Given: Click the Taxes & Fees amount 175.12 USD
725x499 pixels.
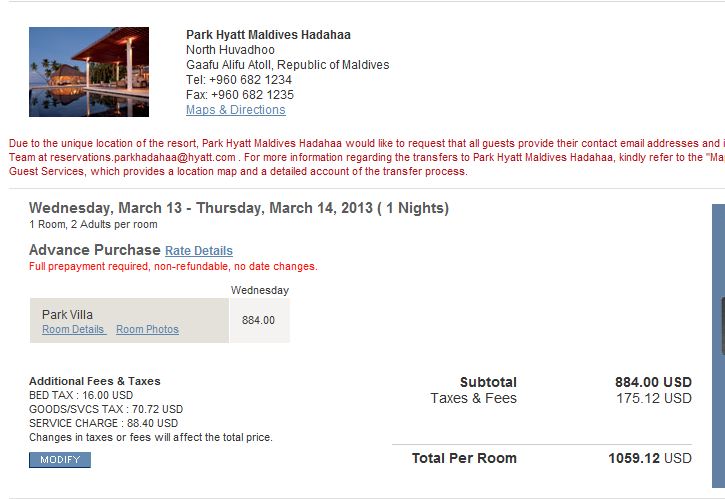Looking at the screenshot, I should [653, 398].
